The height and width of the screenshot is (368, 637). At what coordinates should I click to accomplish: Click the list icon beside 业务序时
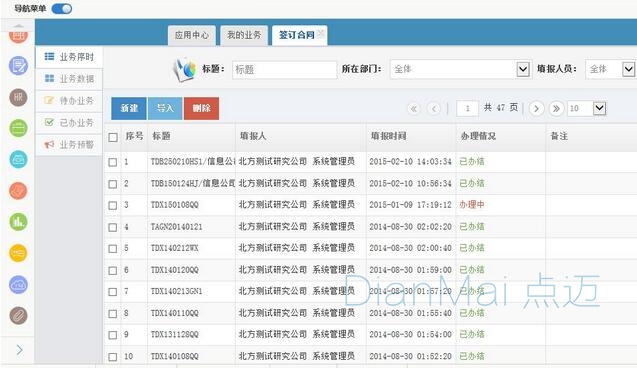point(49,56)
